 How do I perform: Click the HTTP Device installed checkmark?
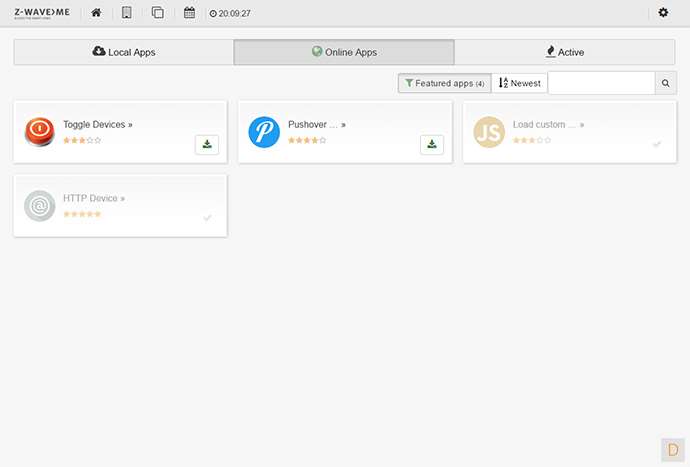tap(207, 217)
